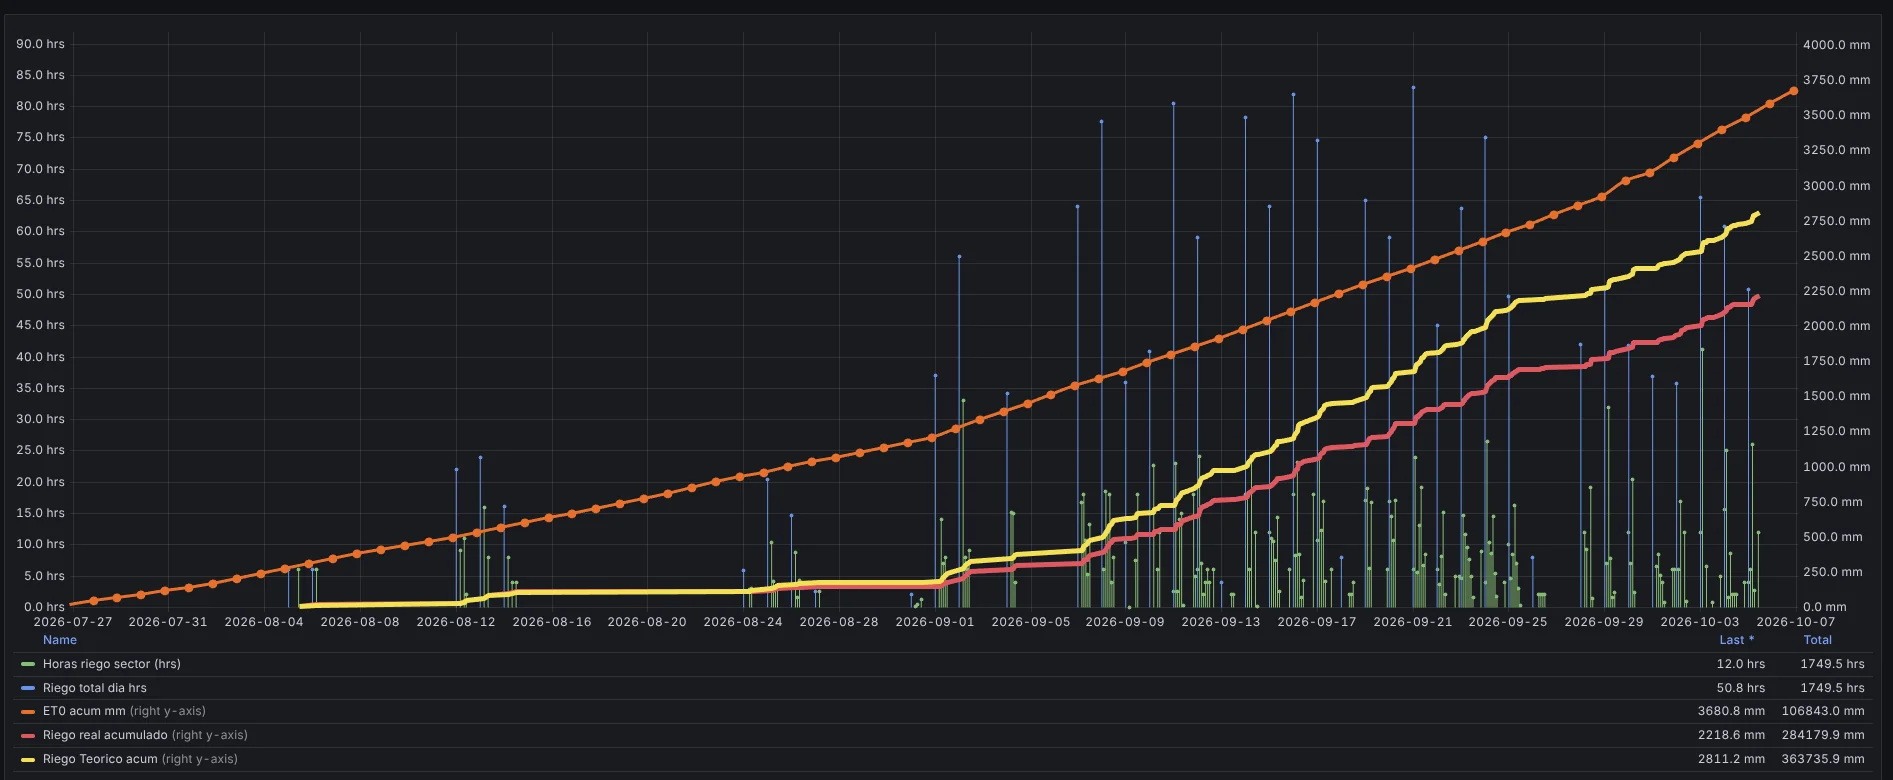Image resolution: width=1893 pixels, height=780 pixels.
Task: Click the 12.0 hrs Last value
Action: 1741,664
